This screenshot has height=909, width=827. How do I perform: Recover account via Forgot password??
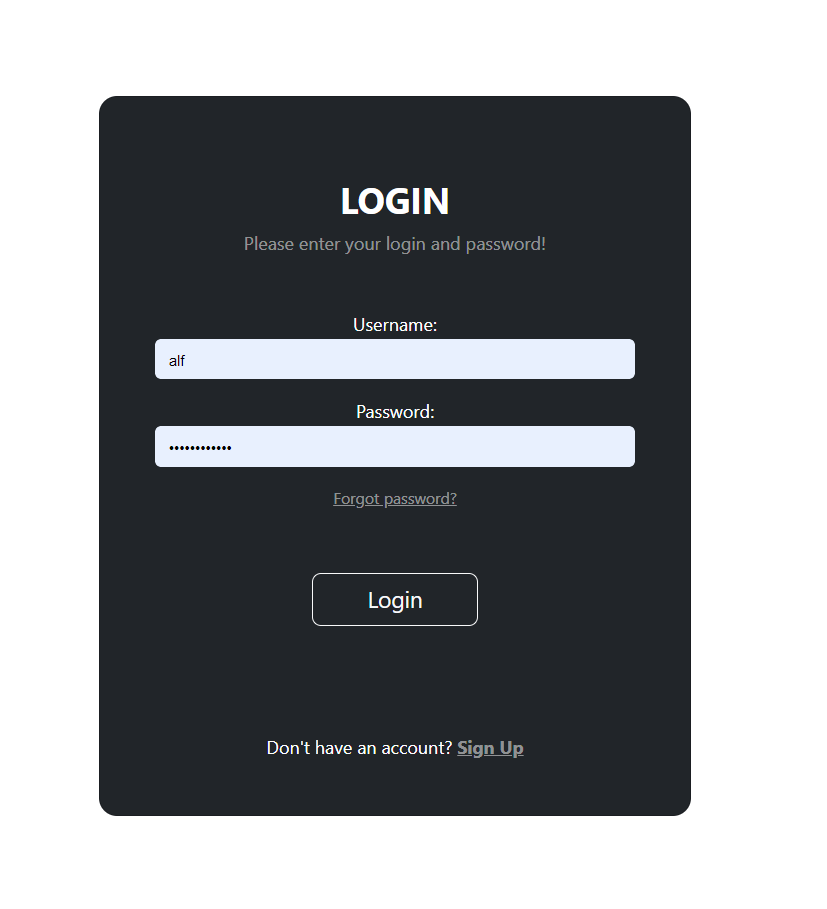point(395,499)
